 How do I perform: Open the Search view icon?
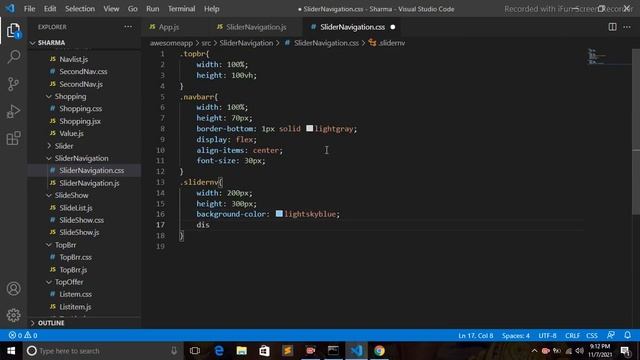point(13,57)
